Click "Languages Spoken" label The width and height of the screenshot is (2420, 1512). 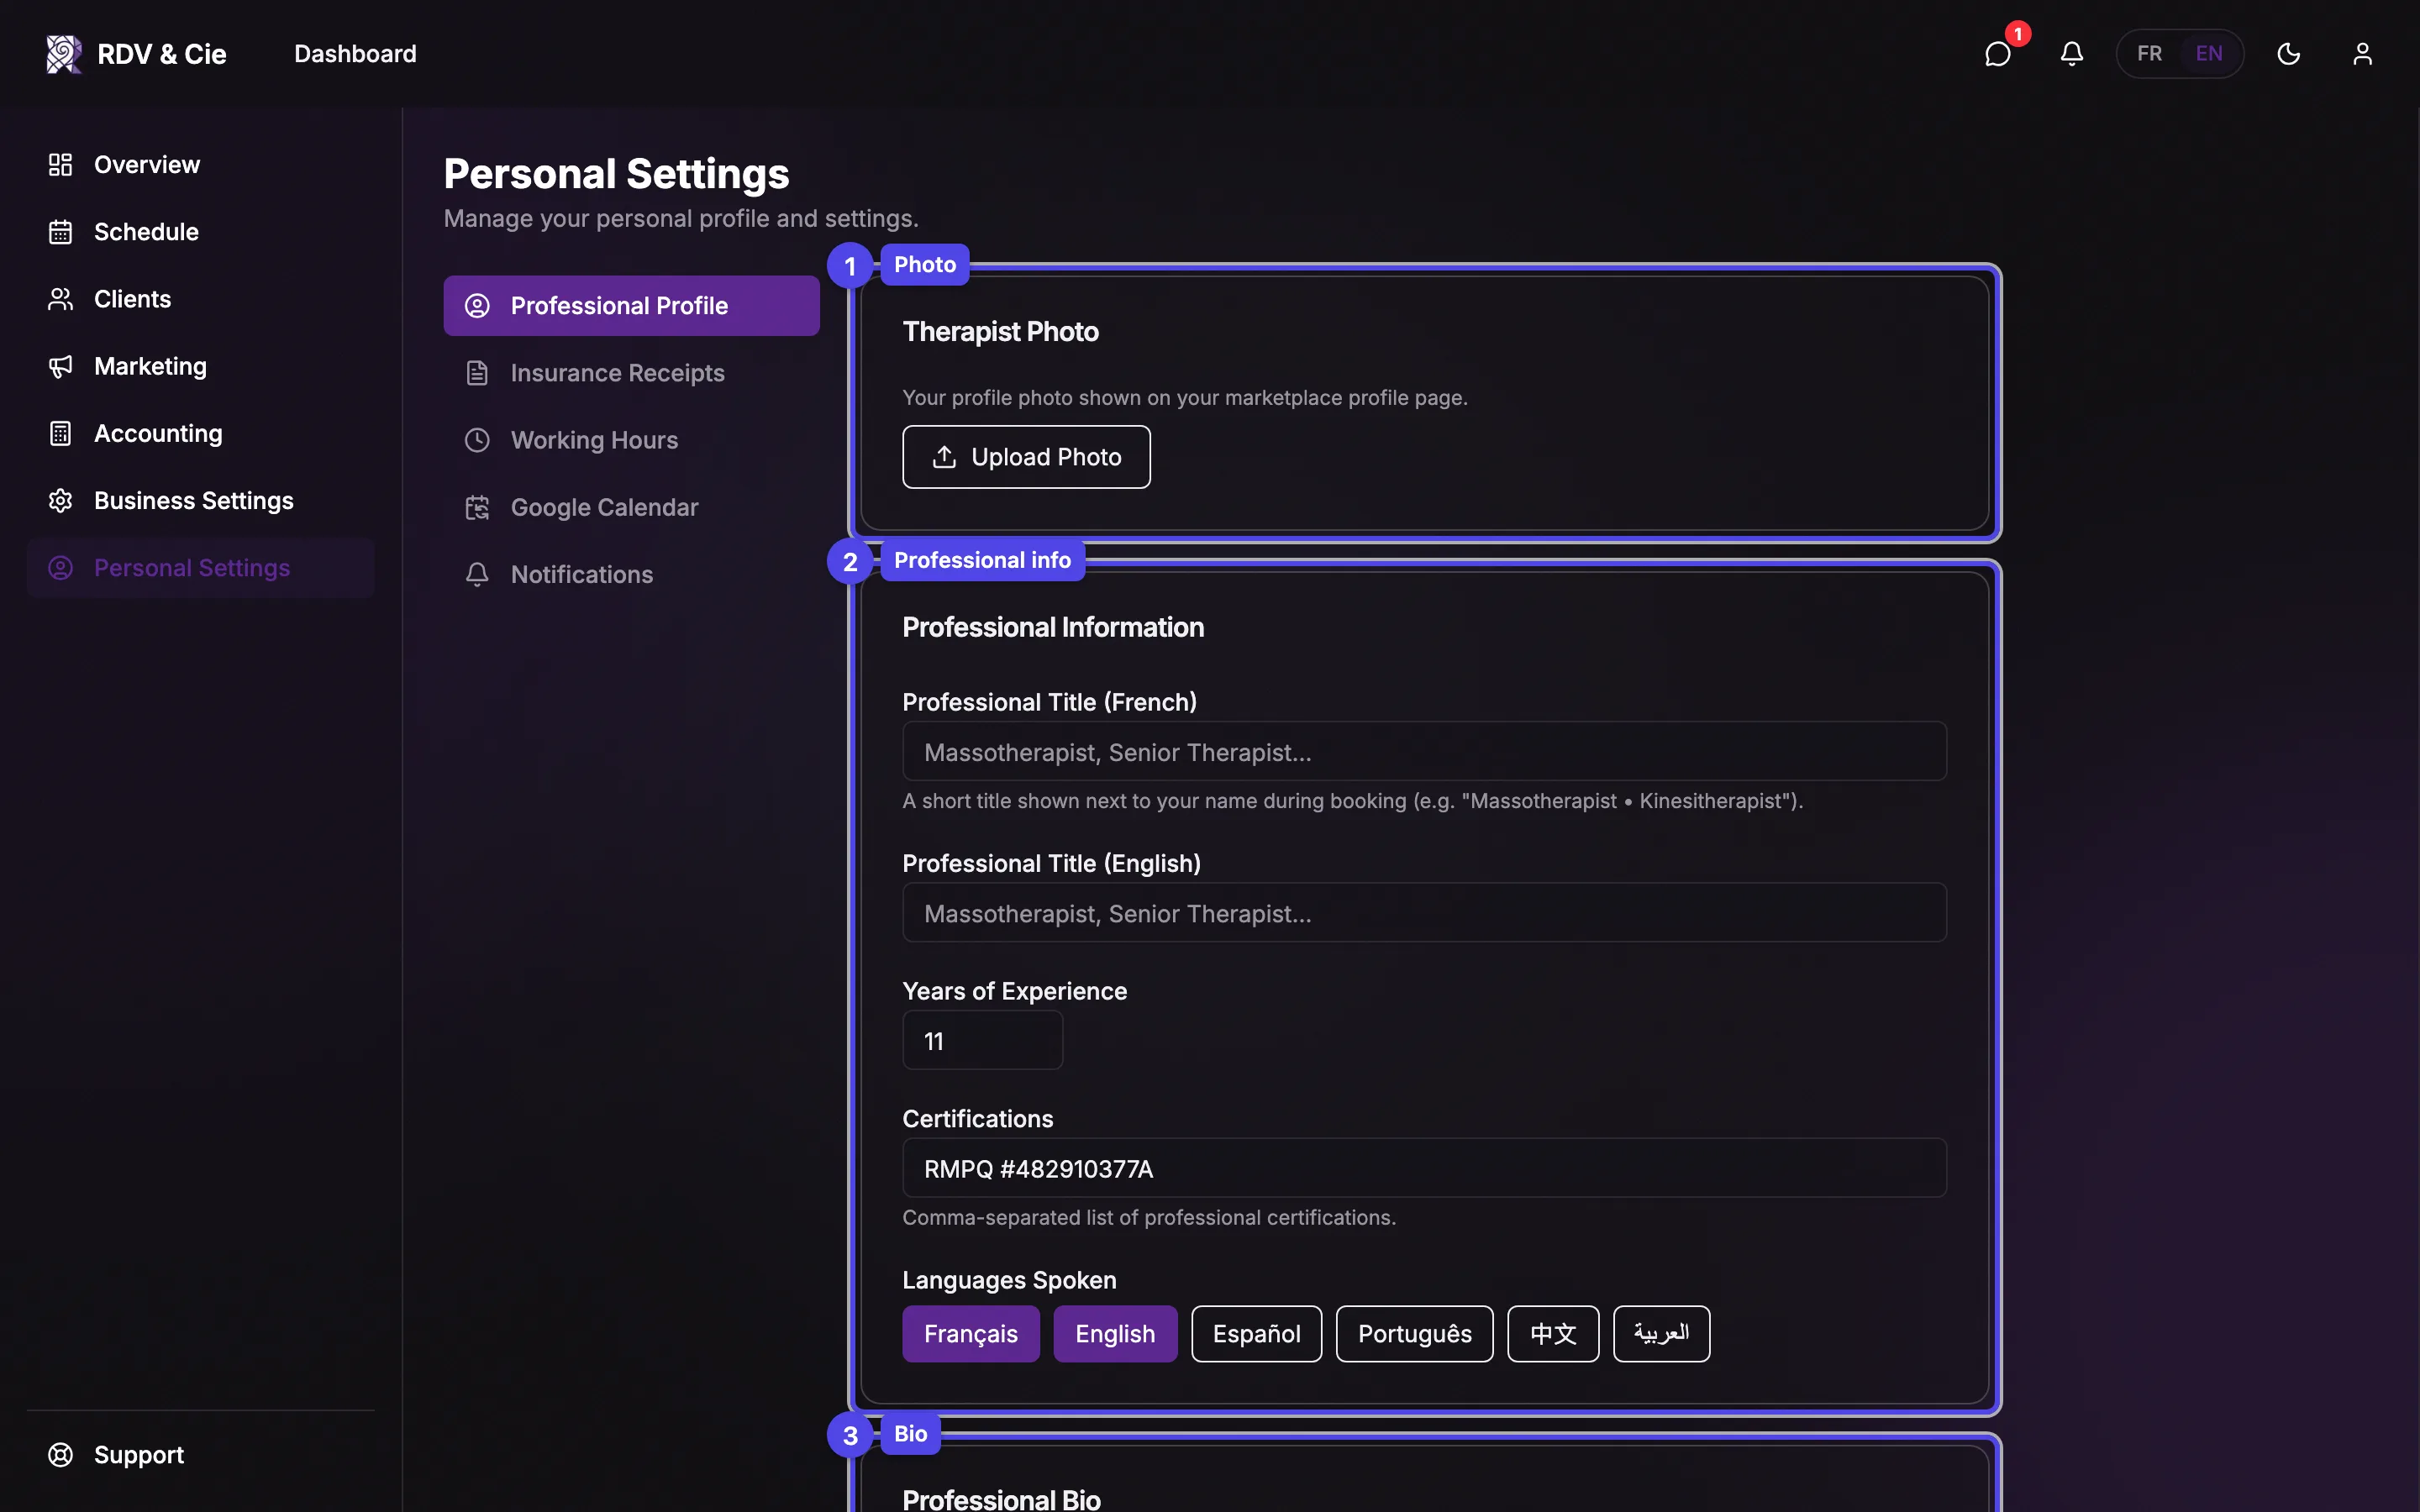1009,1280
